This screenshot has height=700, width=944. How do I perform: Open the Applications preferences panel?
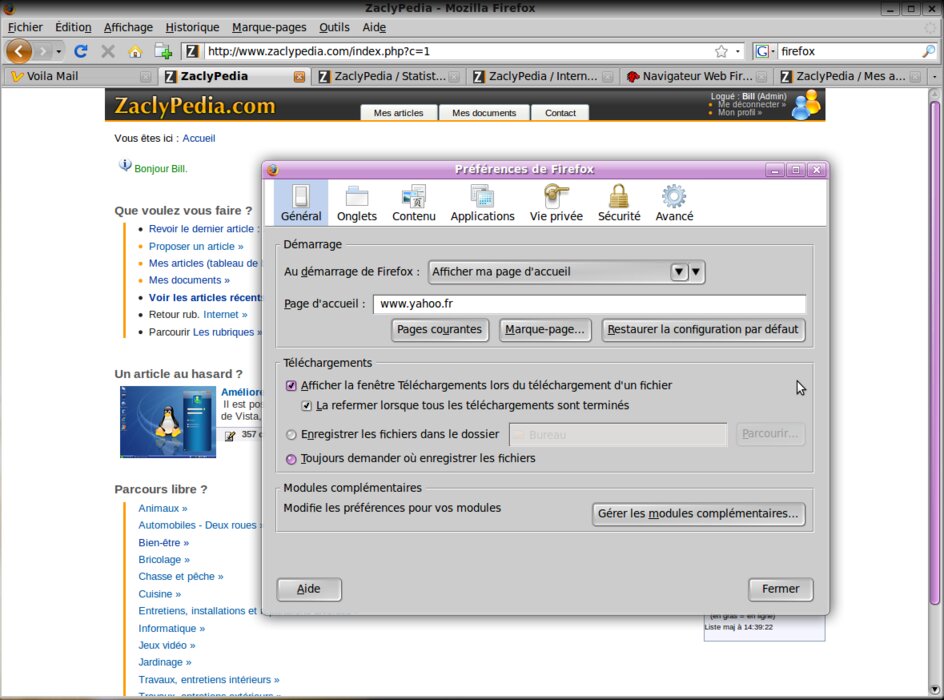coord(482,202)
